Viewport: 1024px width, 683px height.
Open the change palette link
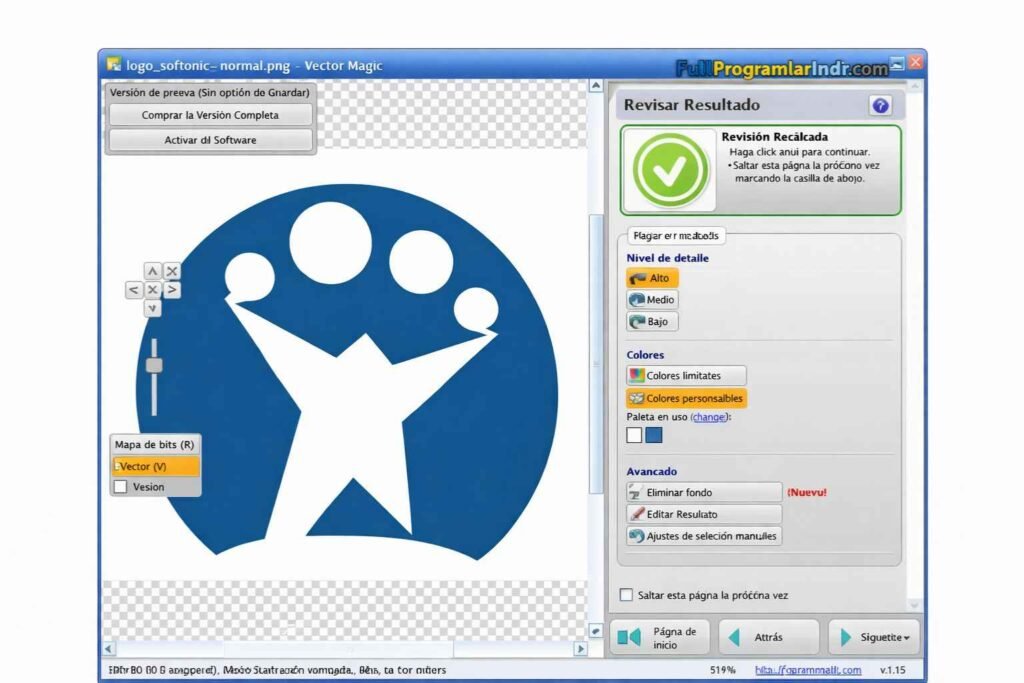[708, 417]
